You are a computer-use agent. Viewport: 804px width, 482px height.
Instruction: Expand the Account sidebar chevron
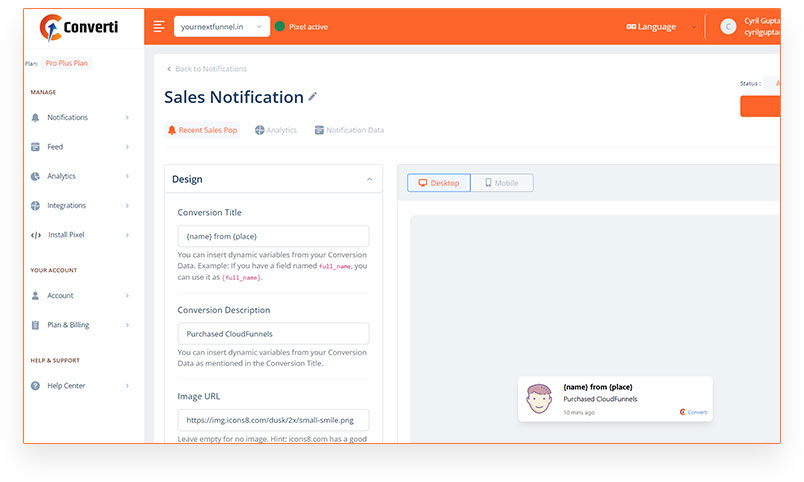pyautogui.click(x=127, y=295)
